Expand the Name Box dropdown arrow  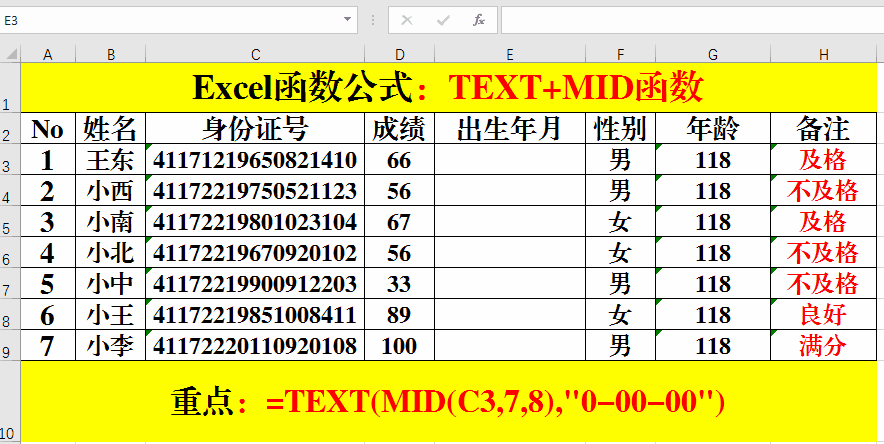[347, 20]
